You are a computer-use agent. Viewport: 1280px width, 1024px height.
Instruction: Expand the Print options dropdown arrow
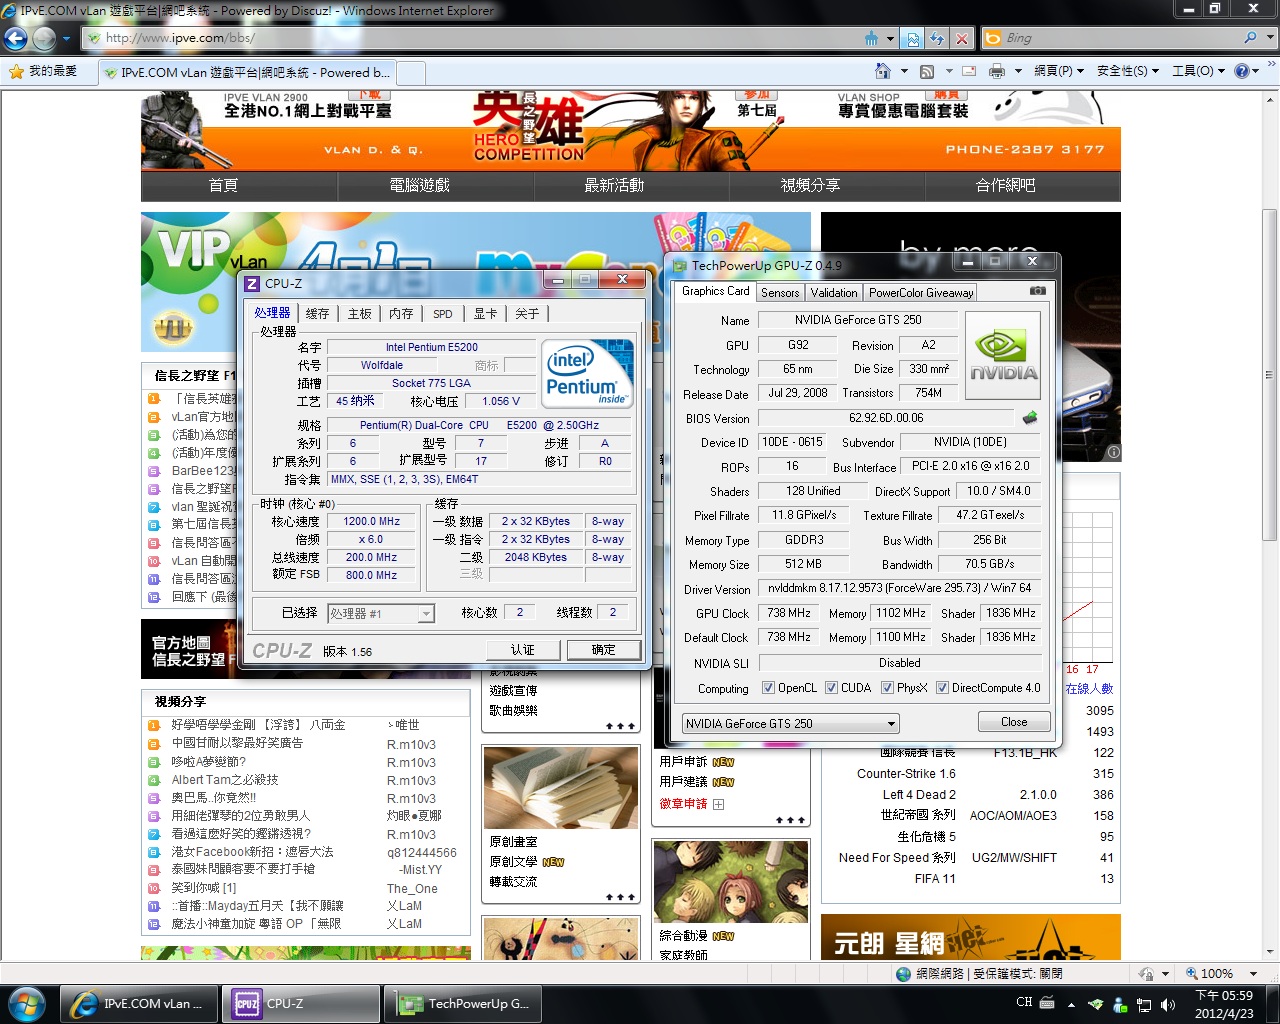coord(1018,71)
